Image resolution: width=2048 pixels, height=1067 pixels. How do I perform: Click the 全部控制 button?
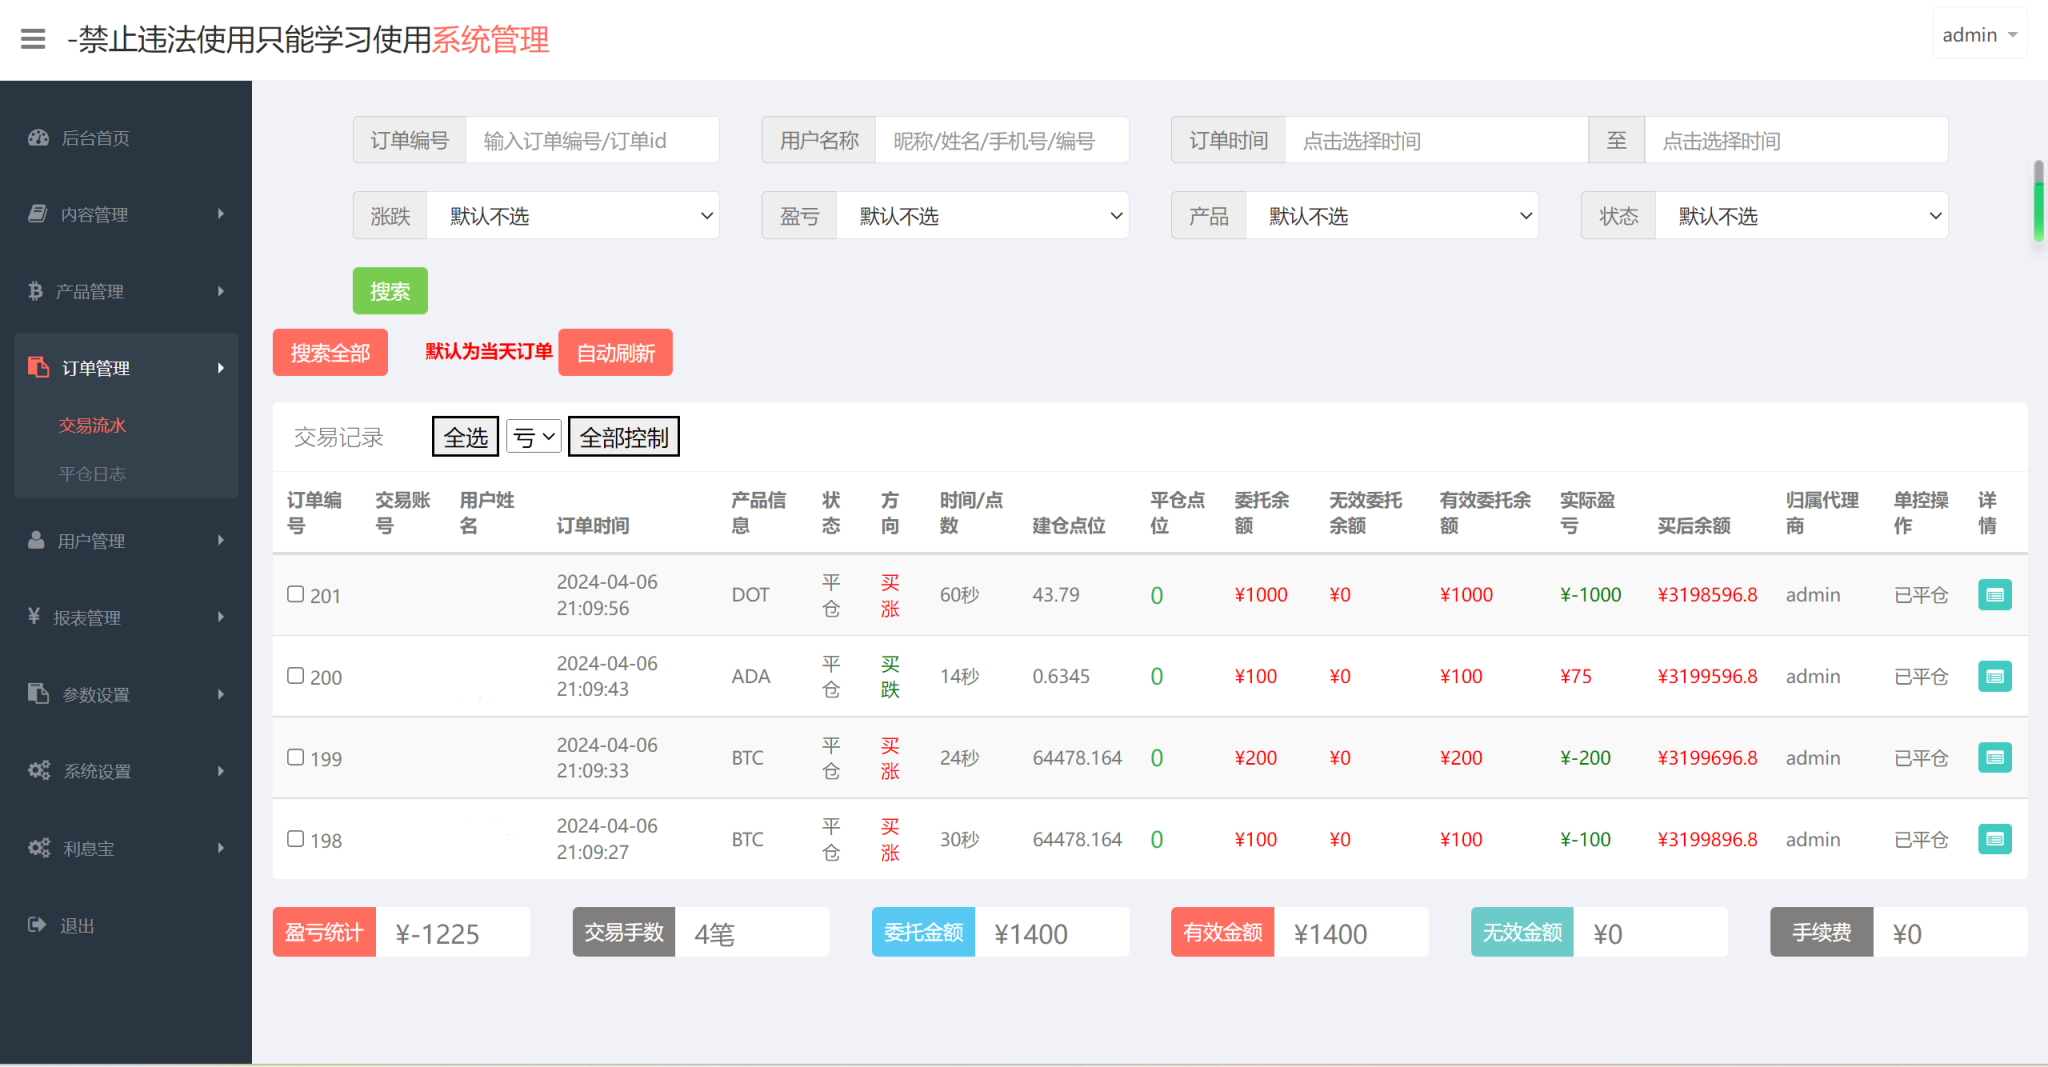tap(624, 437)
